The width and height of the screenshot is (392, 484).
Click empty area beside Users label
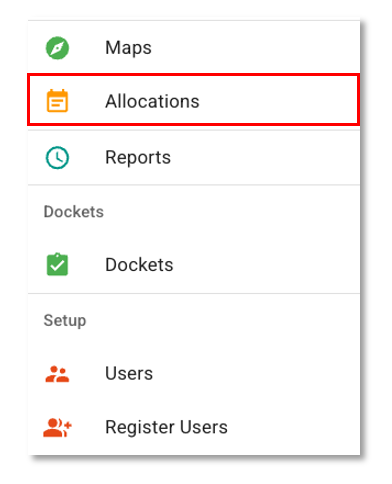256,373
